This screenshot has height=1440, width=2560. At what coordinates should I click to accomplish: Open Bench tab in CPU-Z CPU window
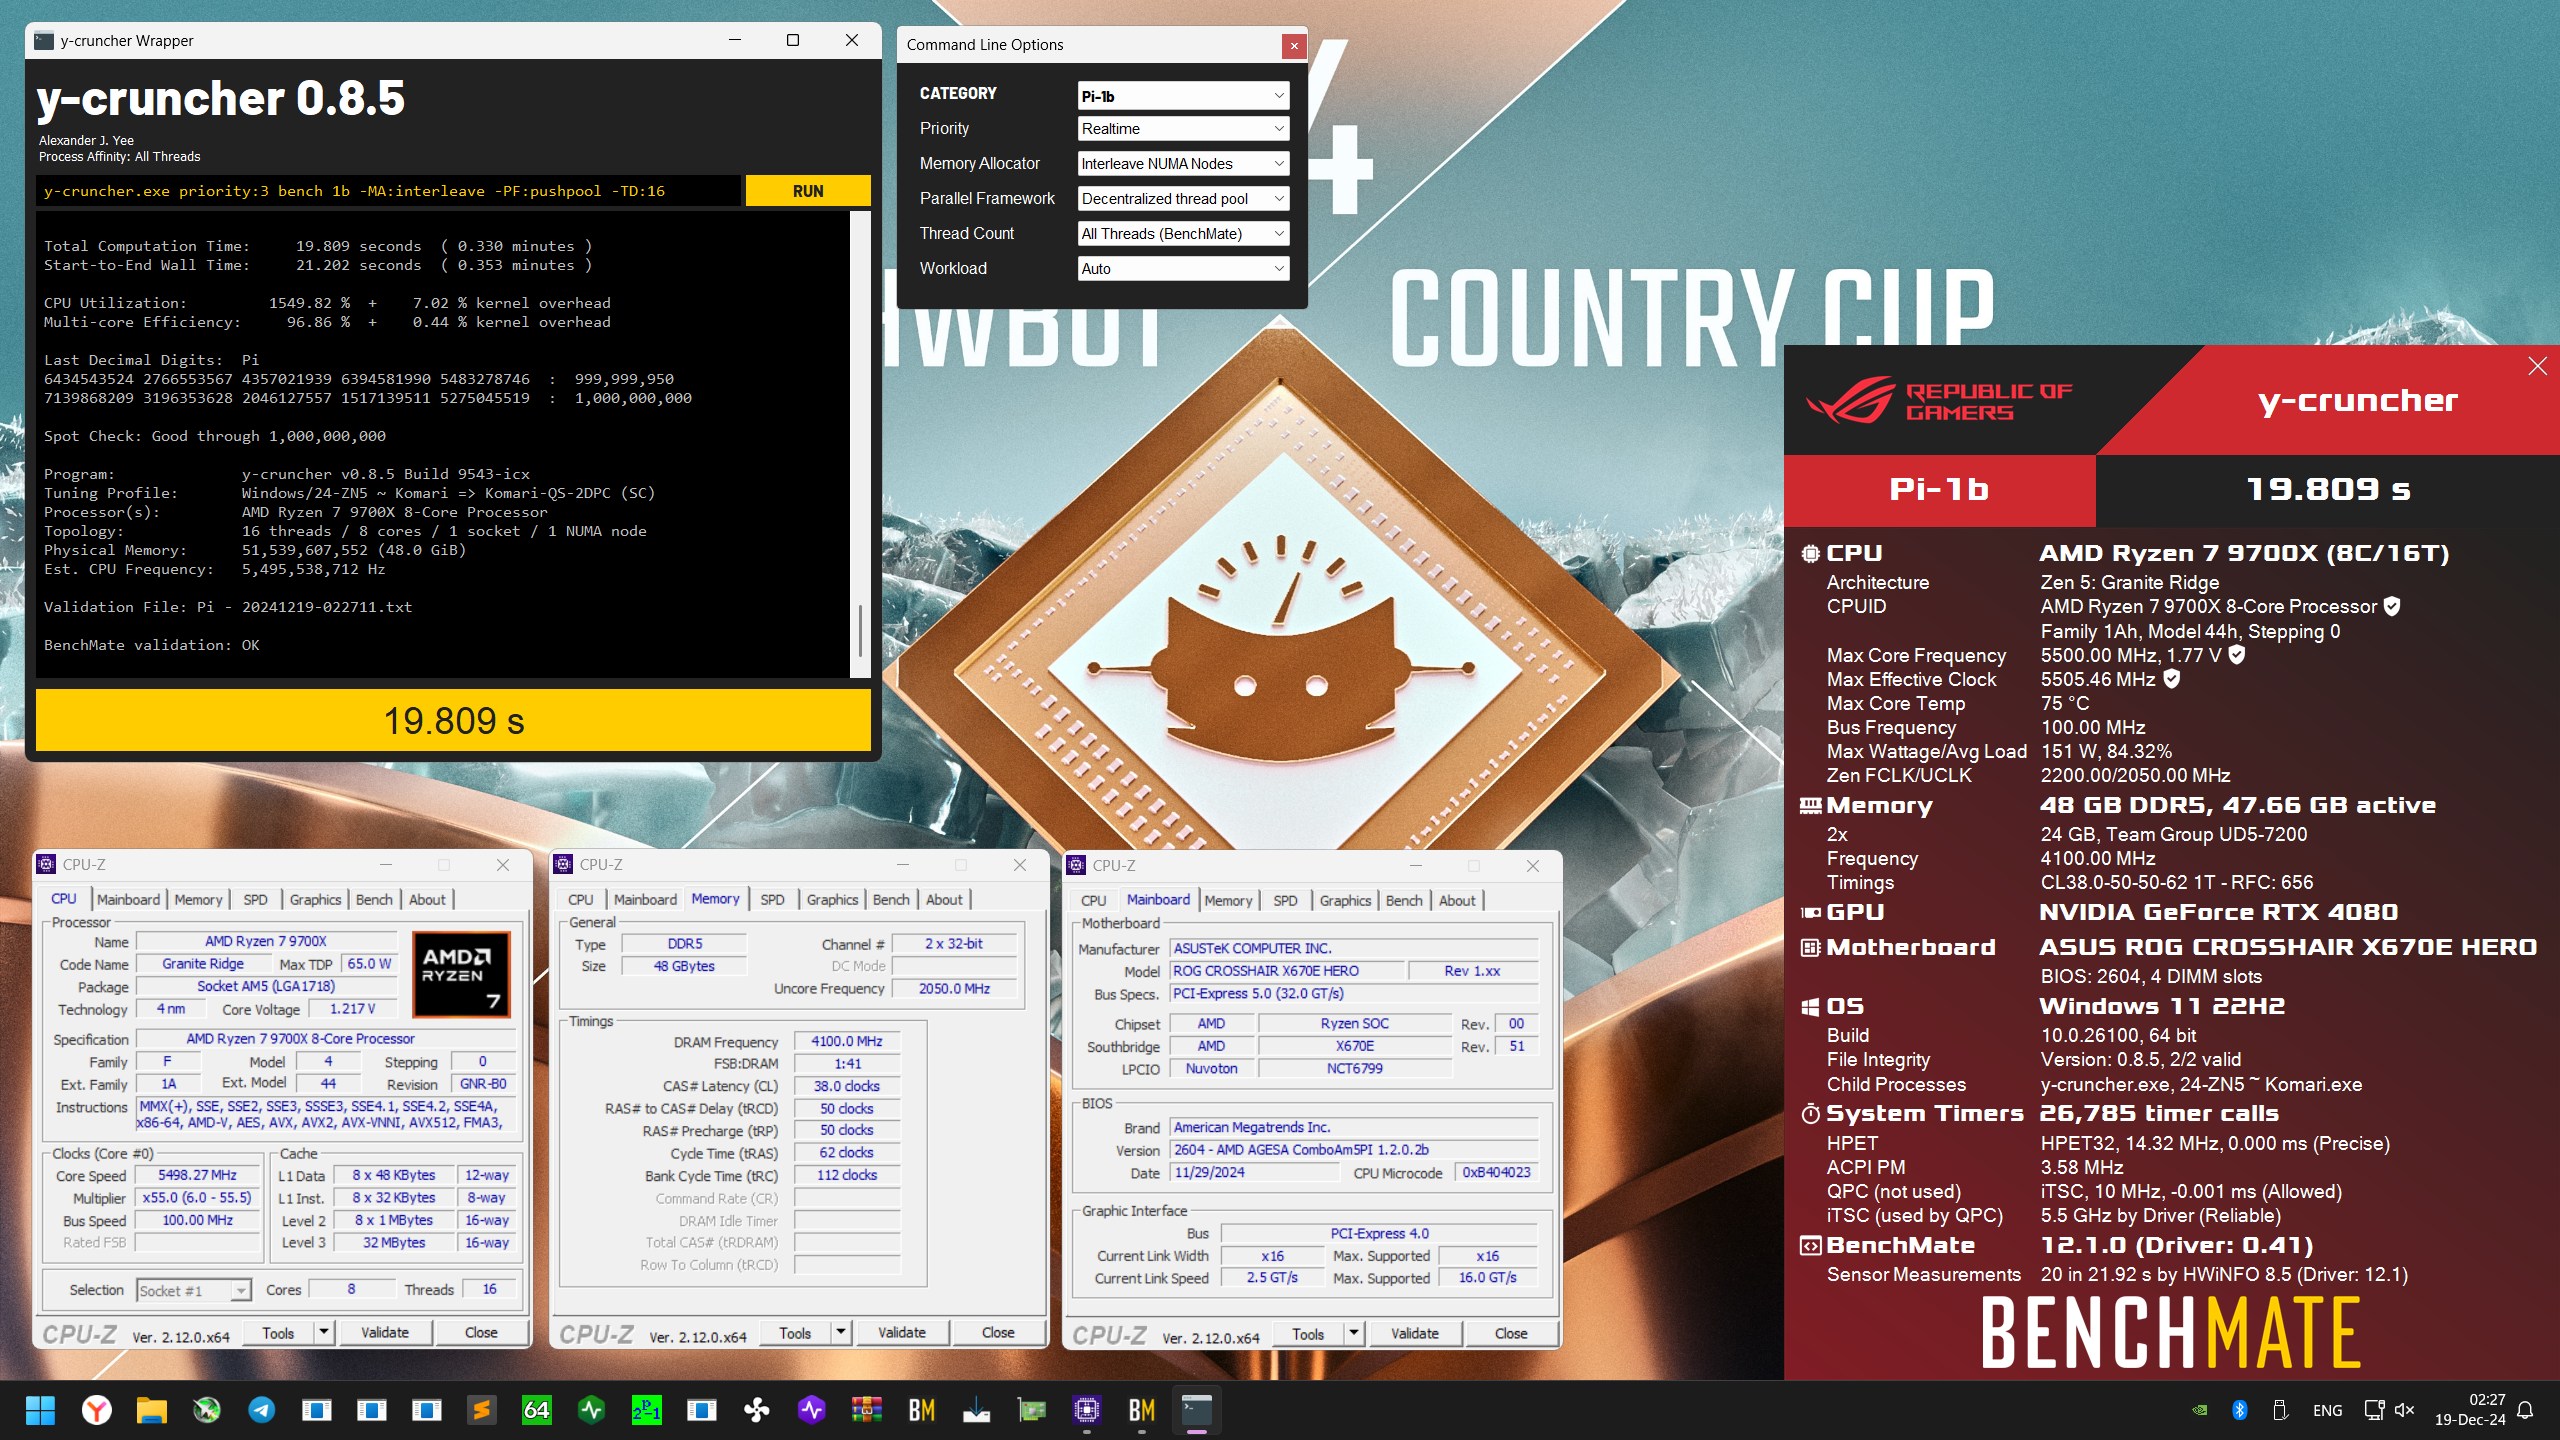tap(374, 899)
